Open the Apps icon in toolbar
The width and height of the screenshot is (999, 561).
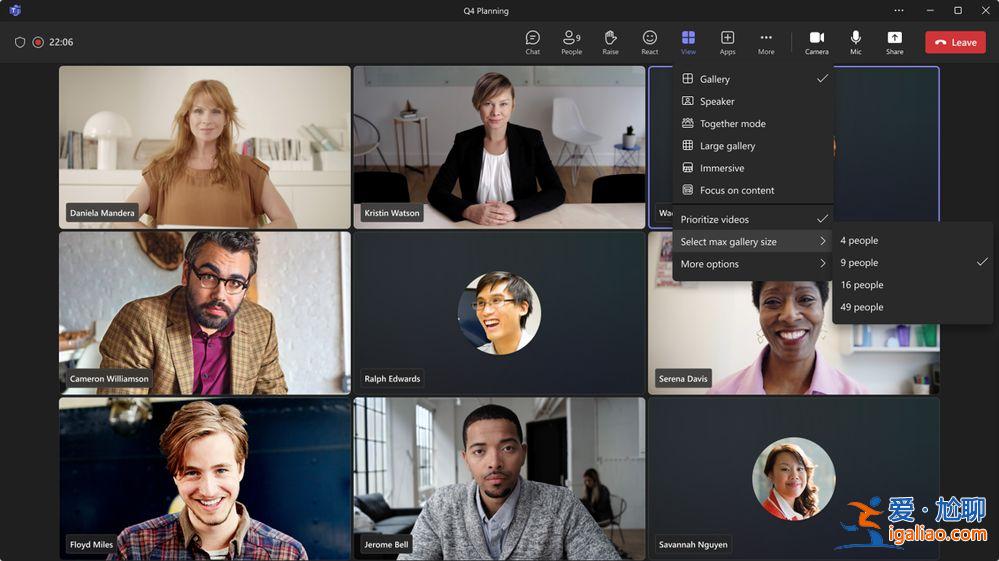pos(727,41)
